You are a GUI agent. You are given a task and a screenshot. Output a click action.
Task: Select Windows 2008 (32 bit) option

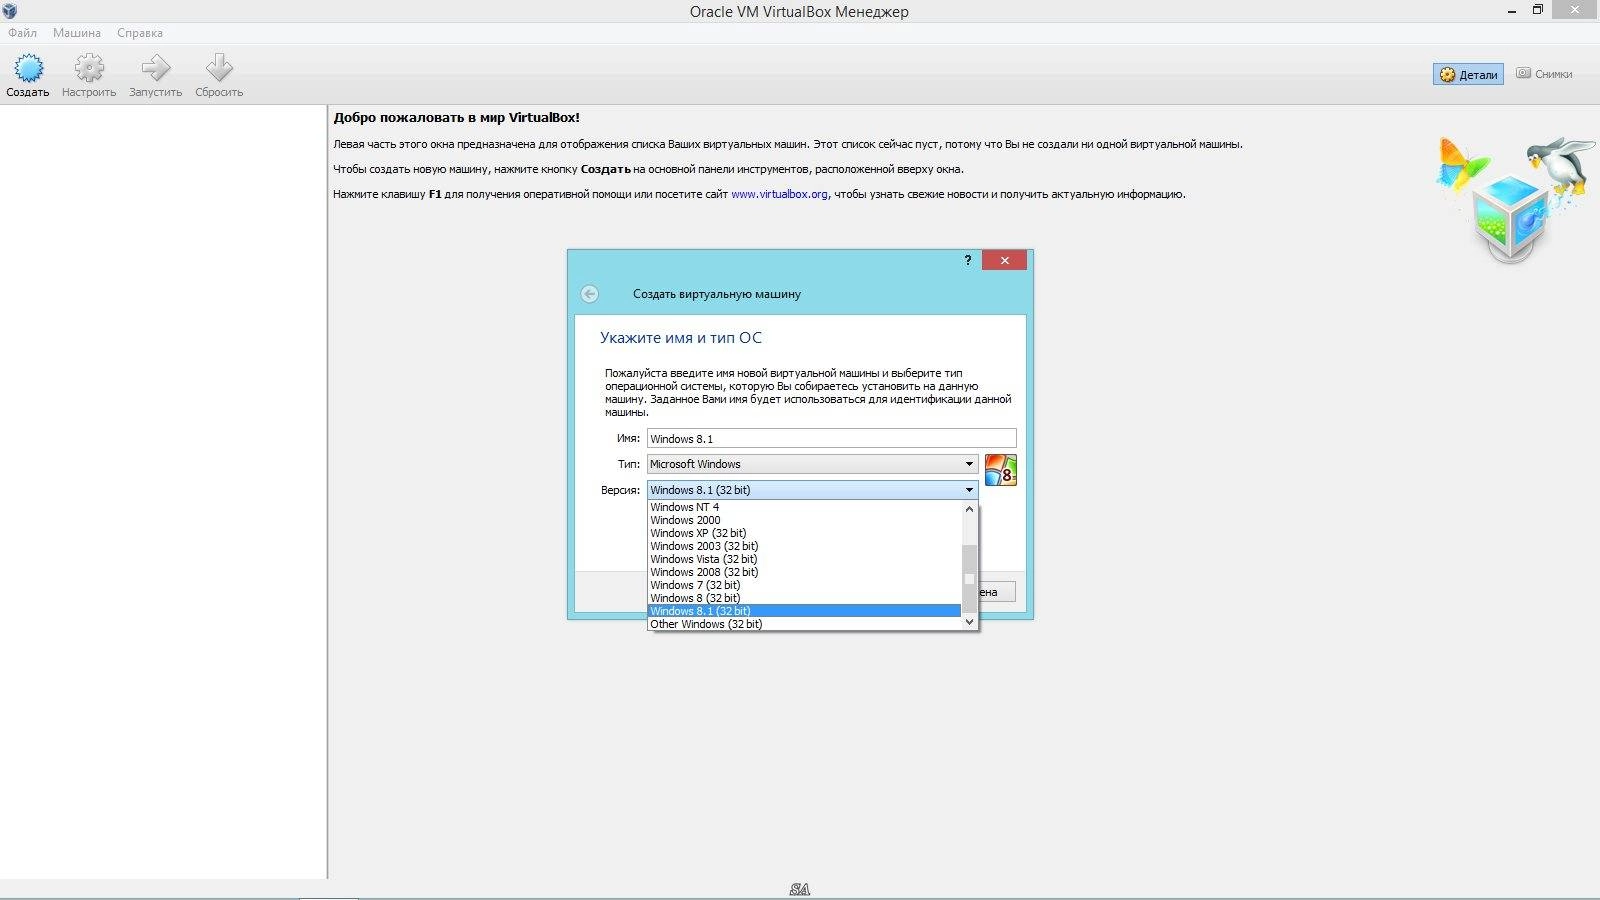pos(805,572)
